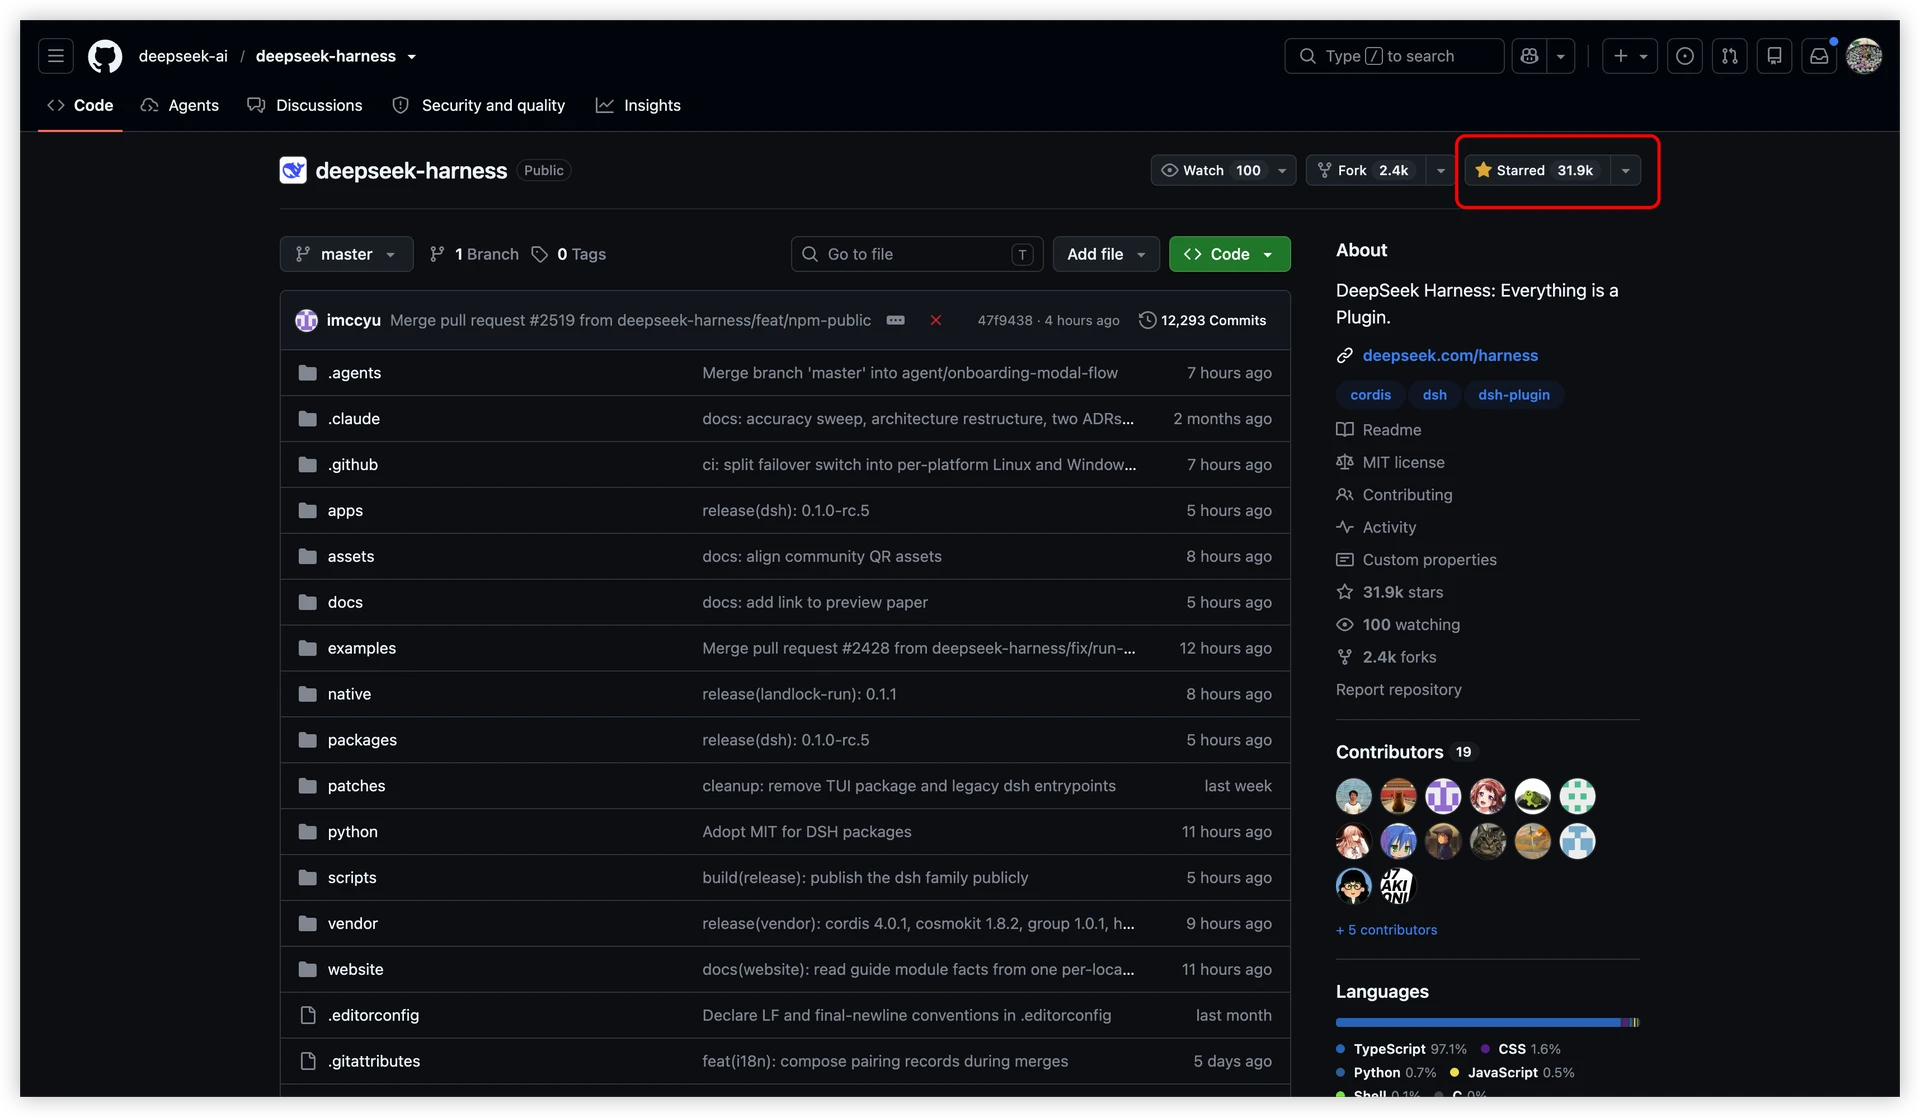Open the Report repository link
Viewport: 1920px width, 1117px height.
point(1398,689)
